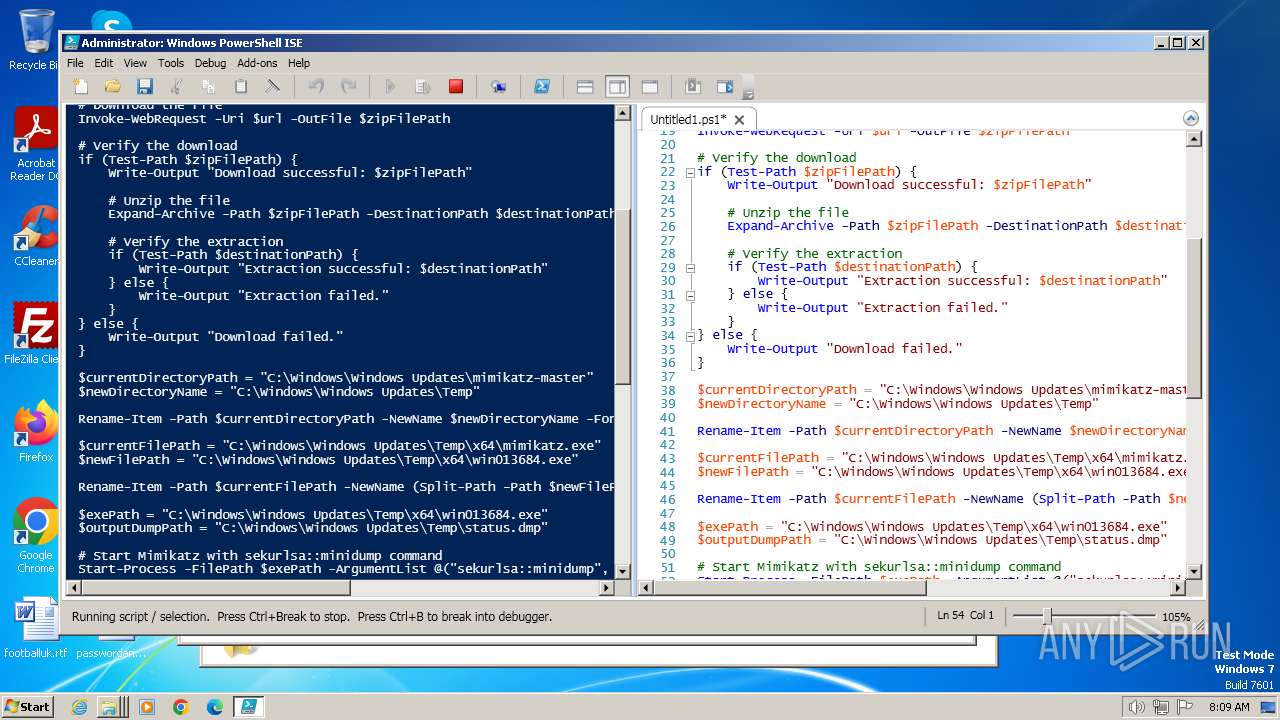The image size is (1280, 720).
Task: Save the script with floppy disk icon
Action: point(145,87)
